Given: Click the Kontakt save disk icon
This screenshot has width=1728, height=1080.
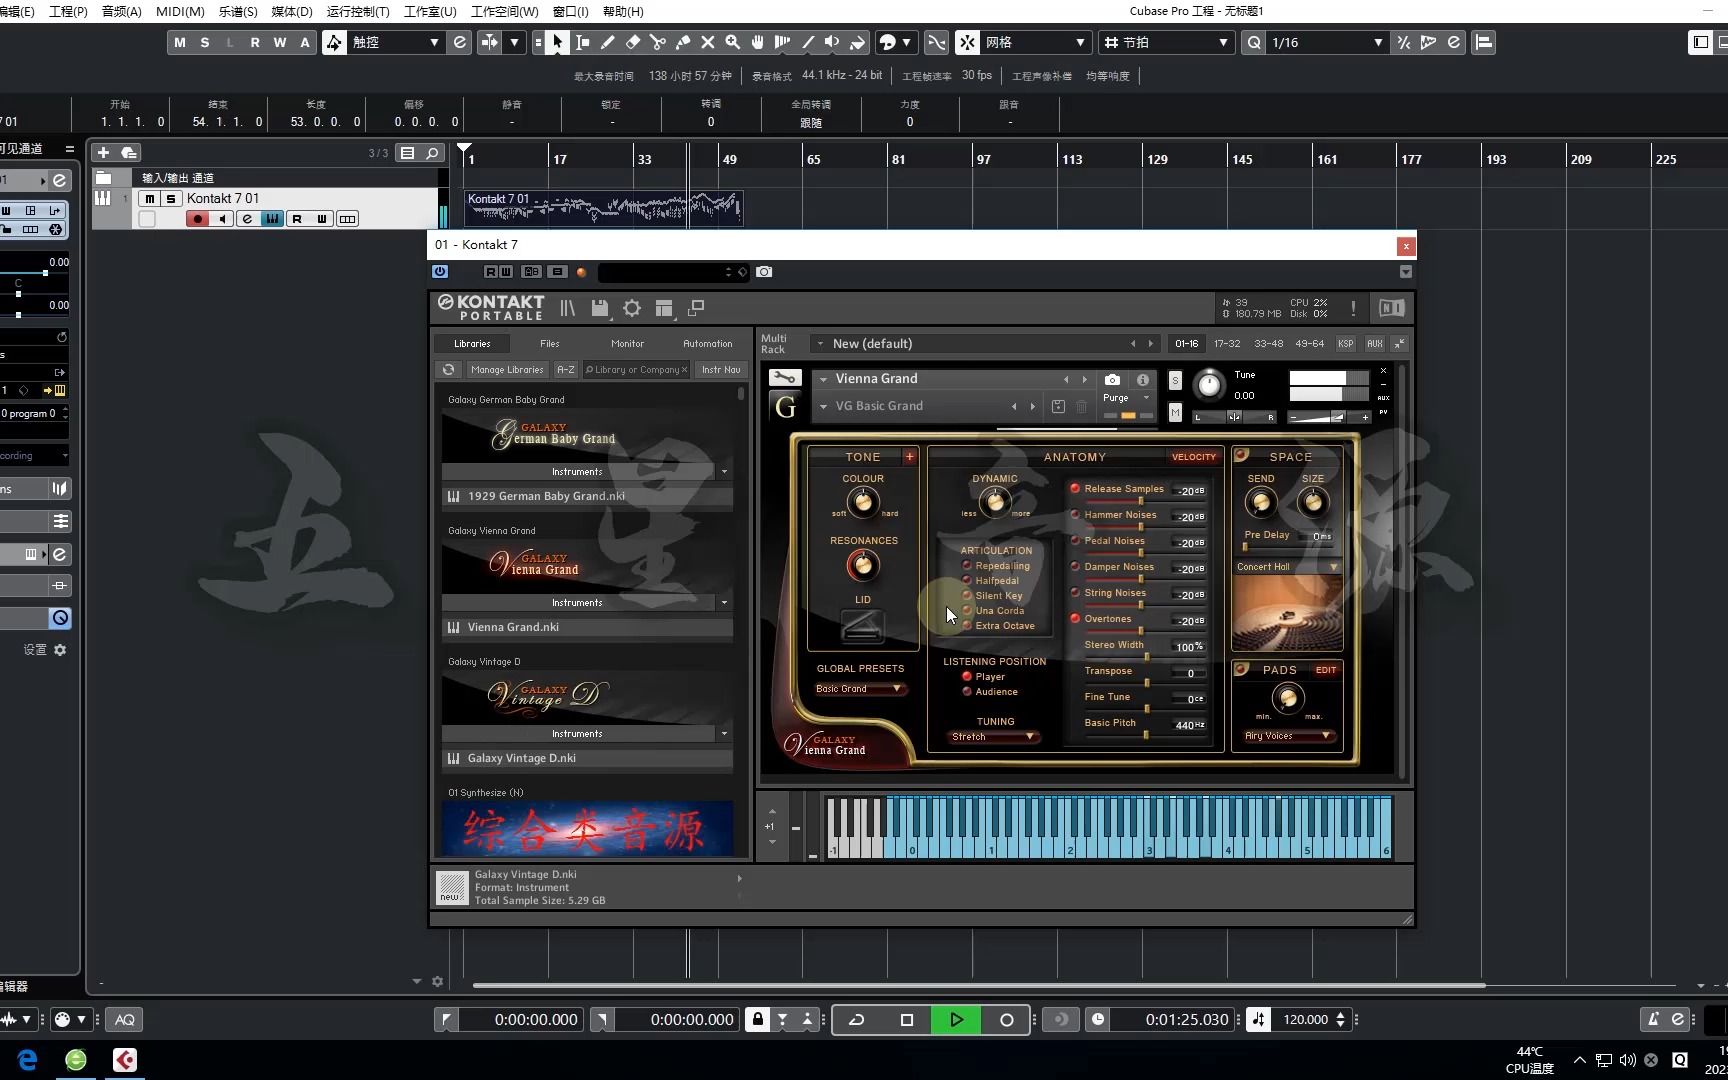Looking at the screenshot, I should (600, 309).
